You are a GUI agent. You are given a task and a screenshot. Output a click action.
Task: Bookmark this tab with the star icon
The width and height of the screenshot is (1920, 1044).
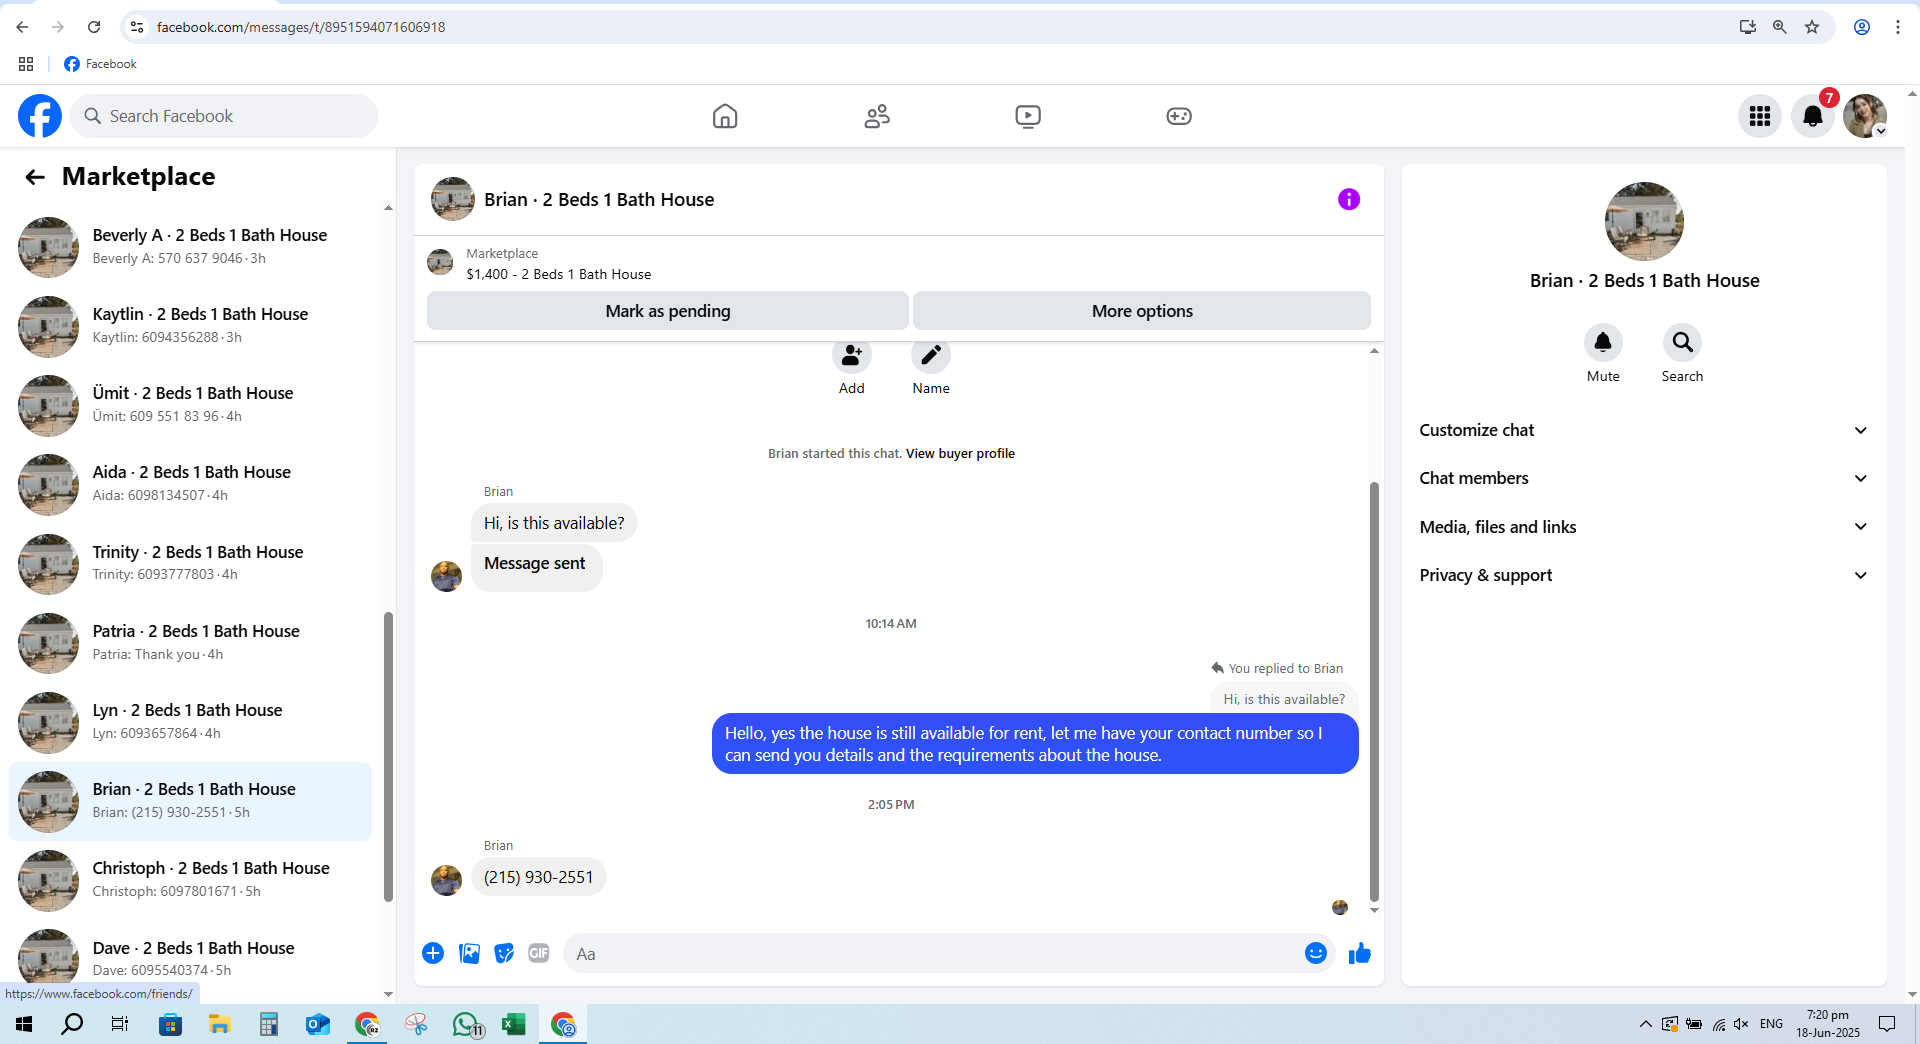(x=1812, y=27)
